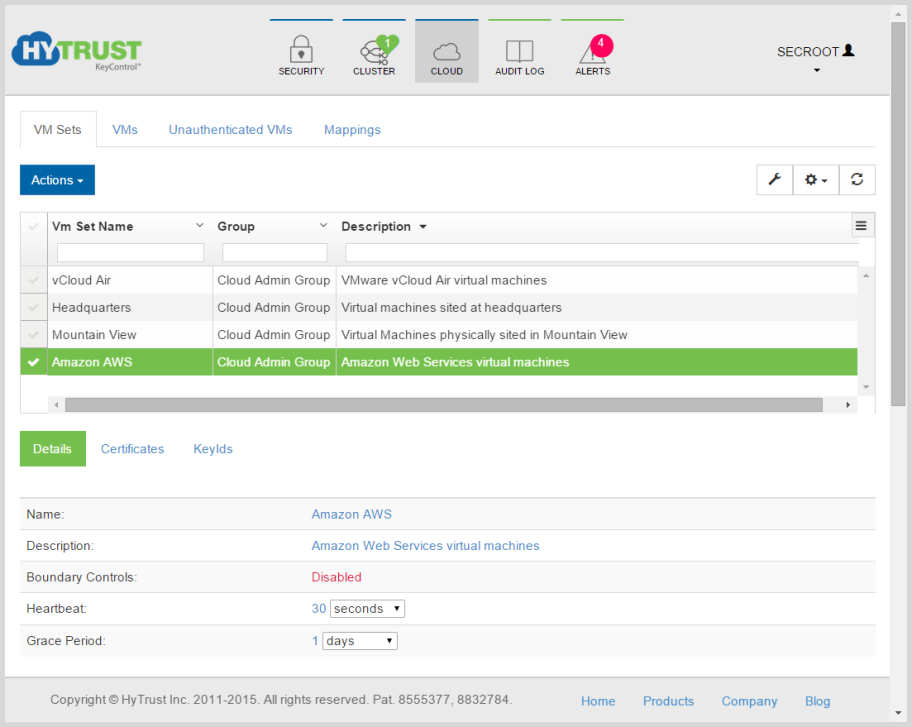
Task: Open the gear settings dropdown
Action: (x=815, y=180)
